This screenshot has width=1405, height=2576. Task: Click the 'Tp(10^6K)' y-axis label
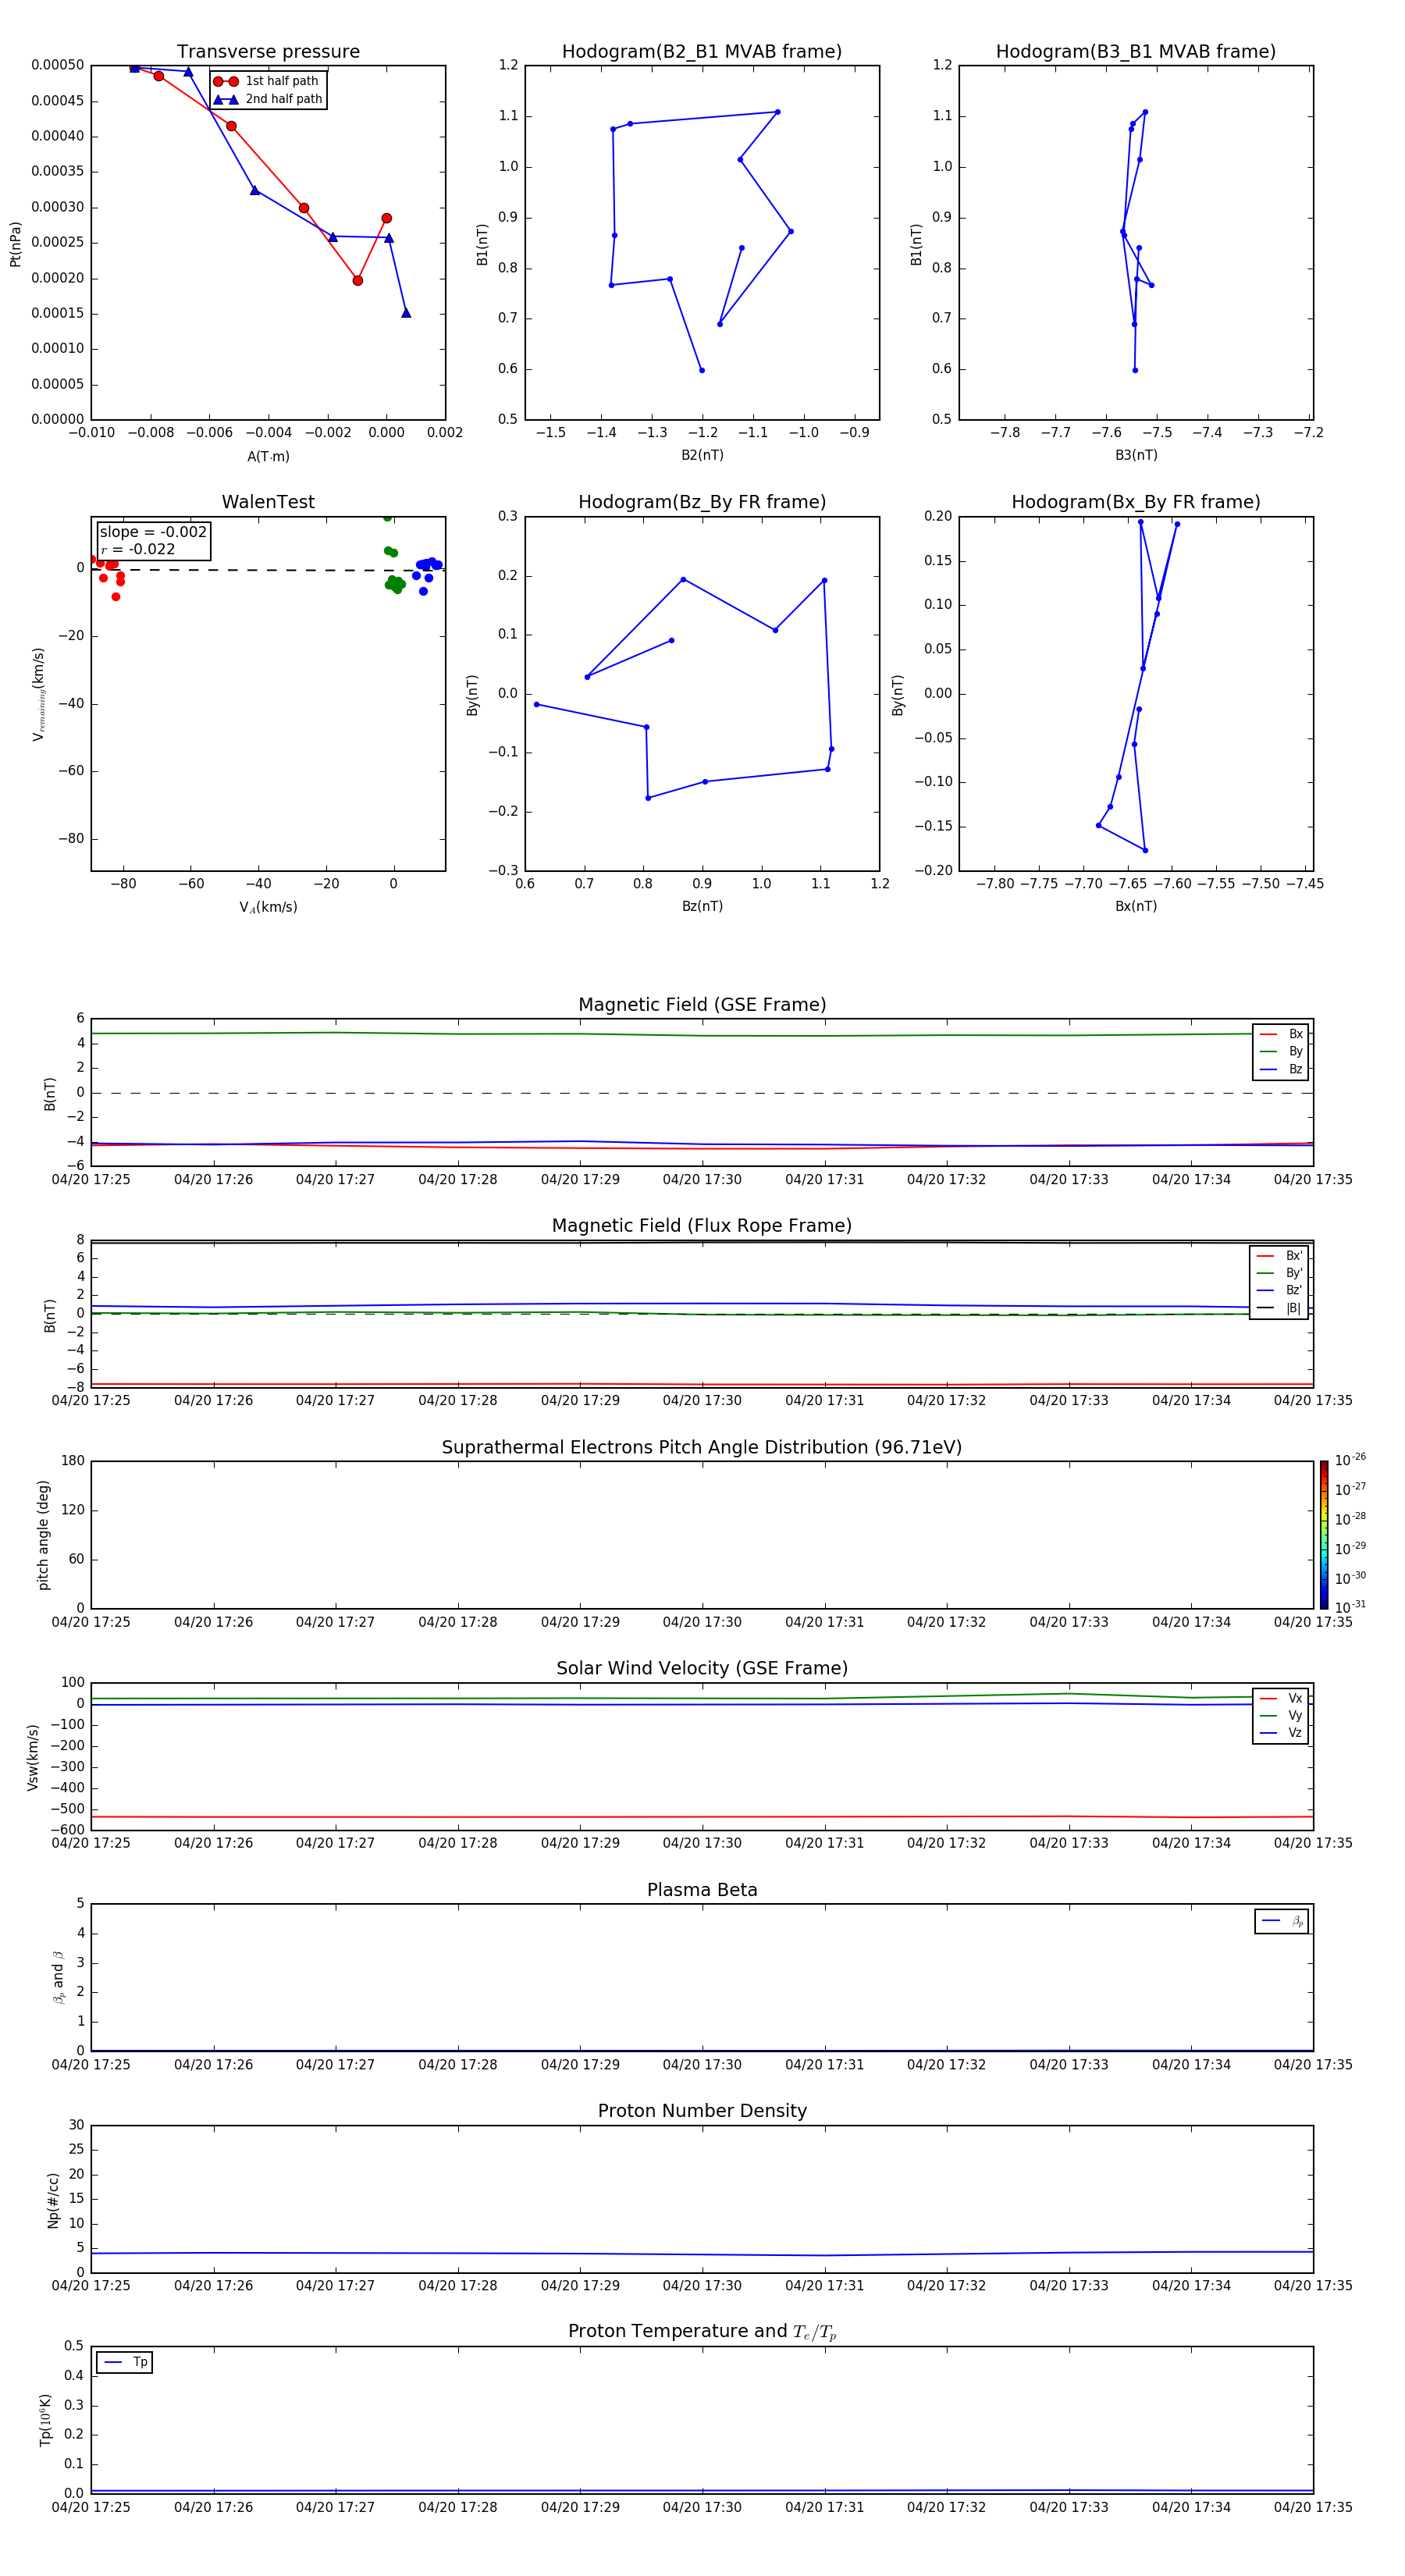point(45,2420)
